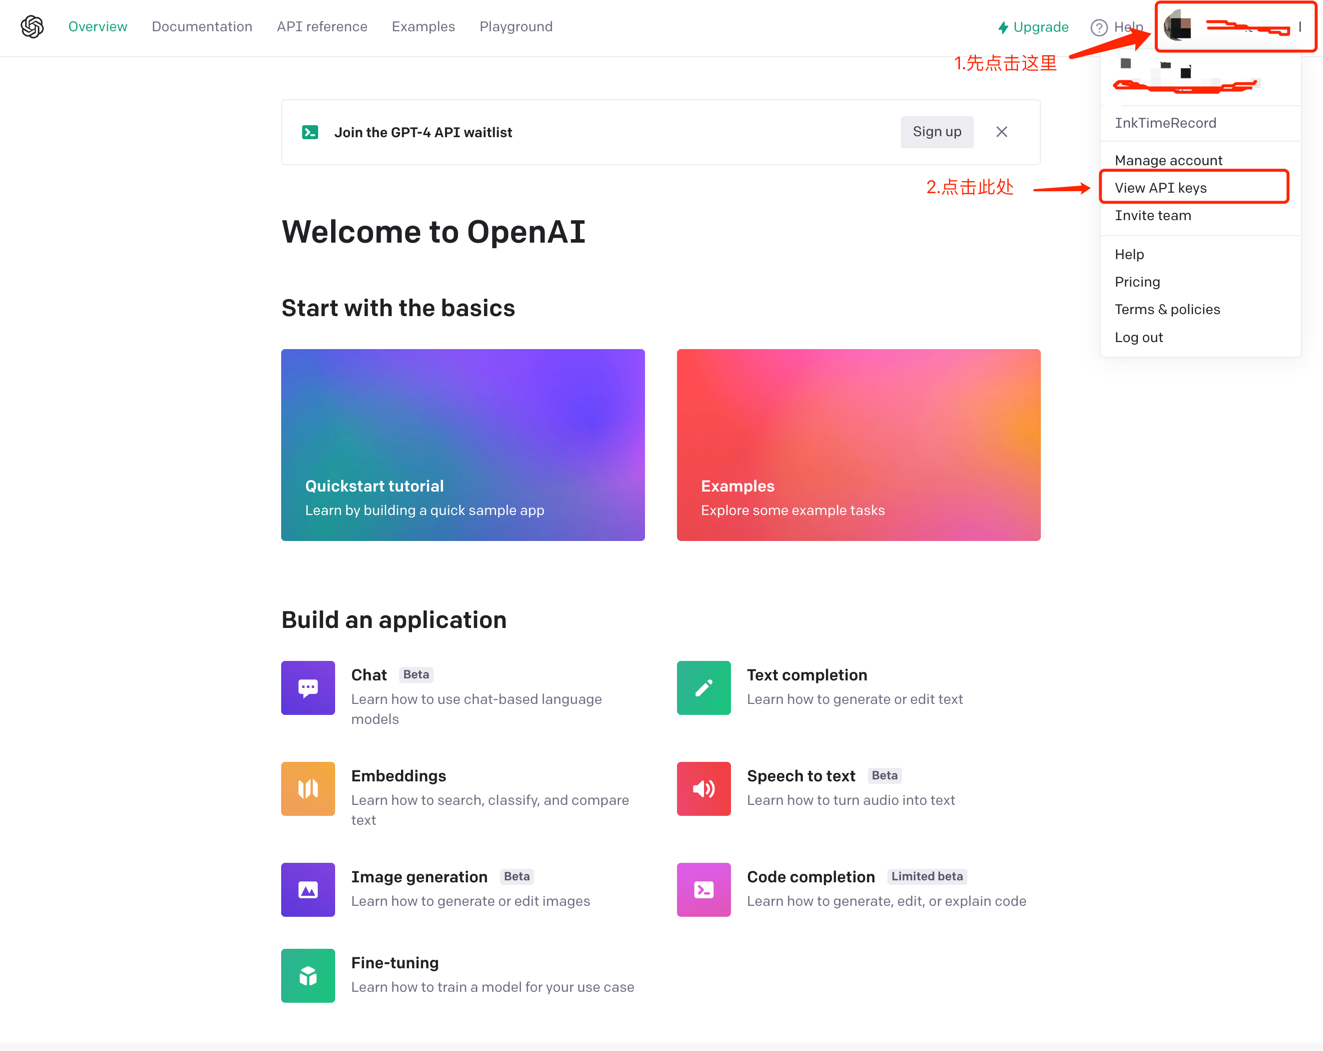1323x1051 pixels.
Task: Click the Image generation heading
Action: tap(419, 877)
